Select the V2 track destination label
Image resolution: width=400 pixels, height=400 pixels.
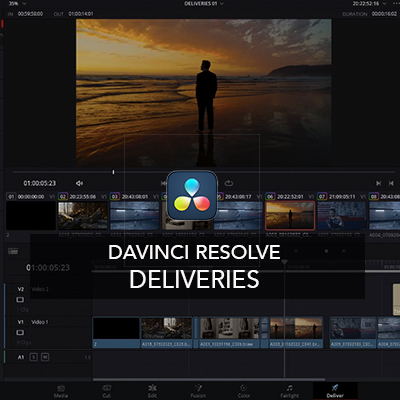tap(21, 289)
